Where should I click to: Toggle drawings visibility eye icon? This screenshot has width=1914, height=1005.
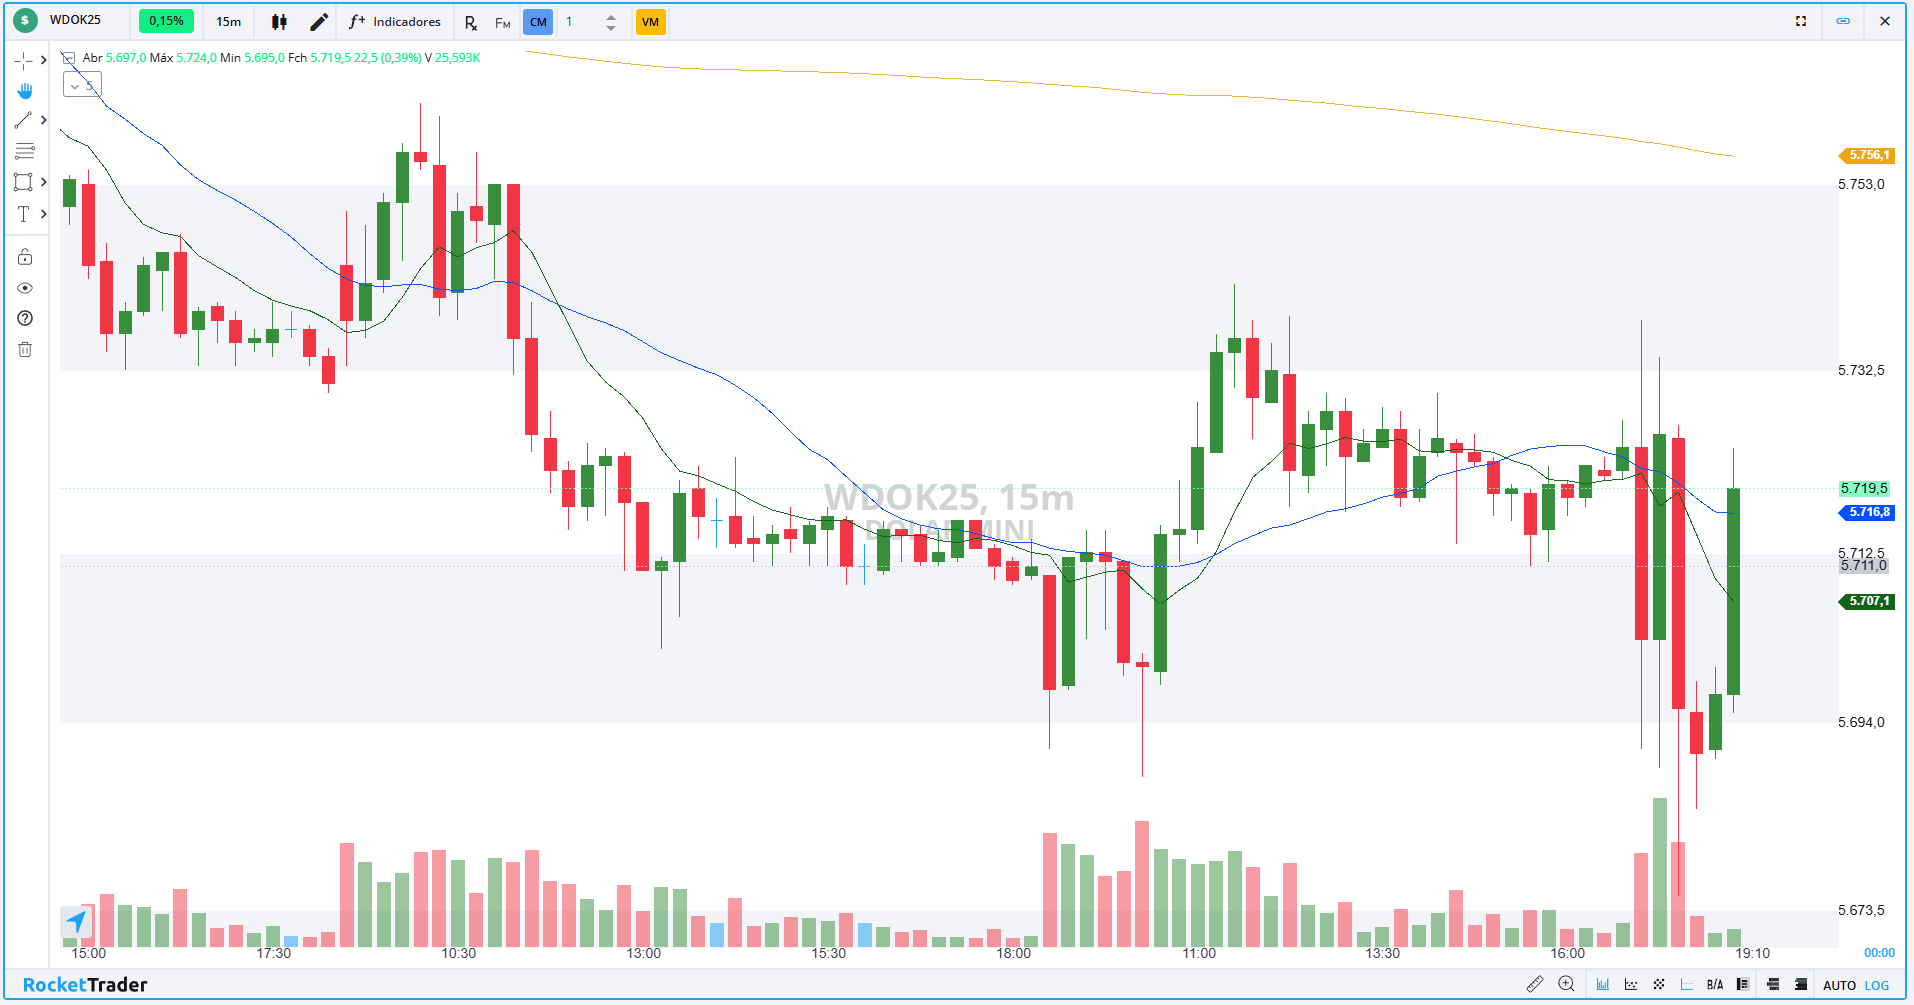coord(25,288)
